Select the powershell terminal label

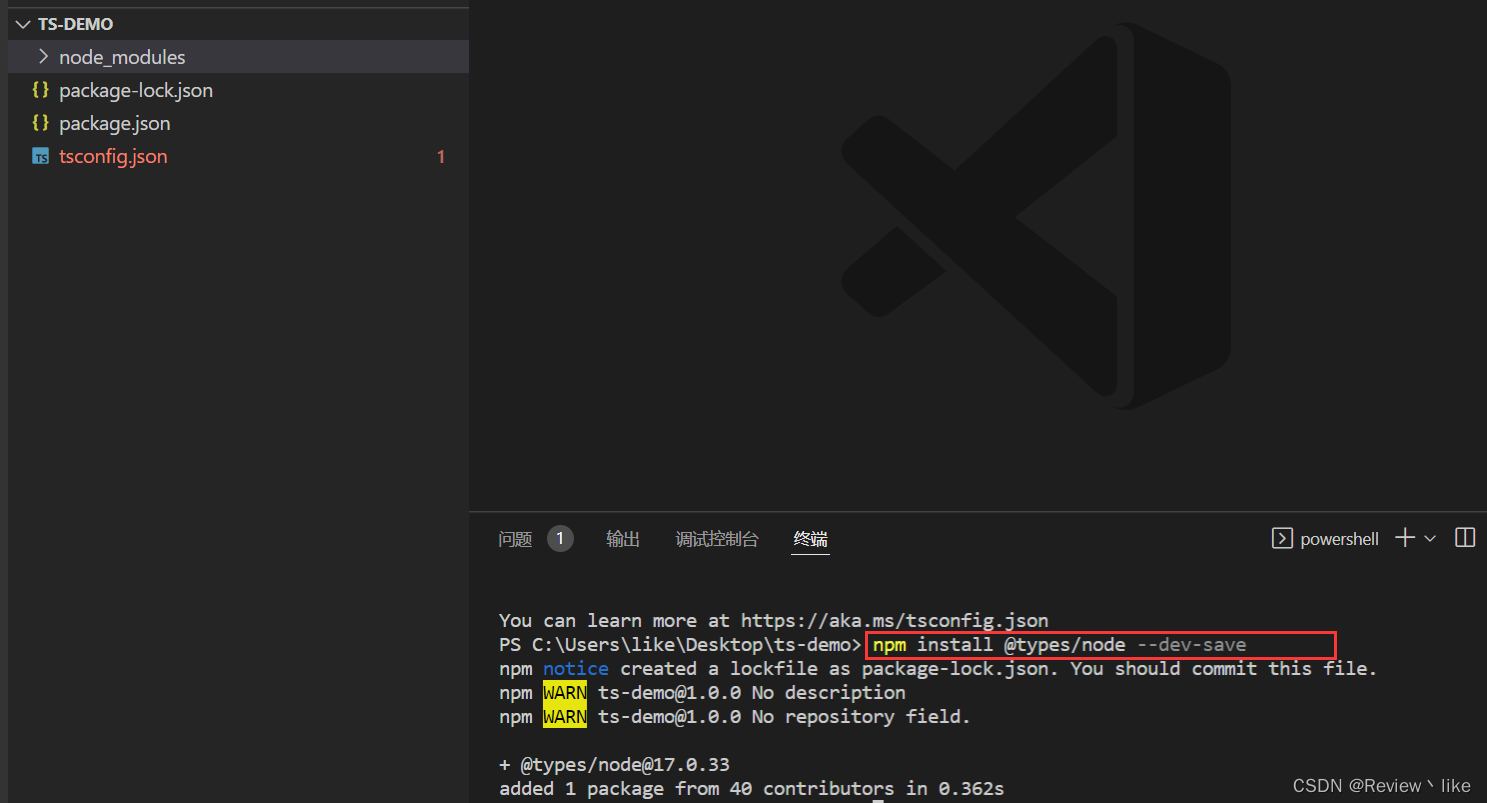(x=1340, y=539)
